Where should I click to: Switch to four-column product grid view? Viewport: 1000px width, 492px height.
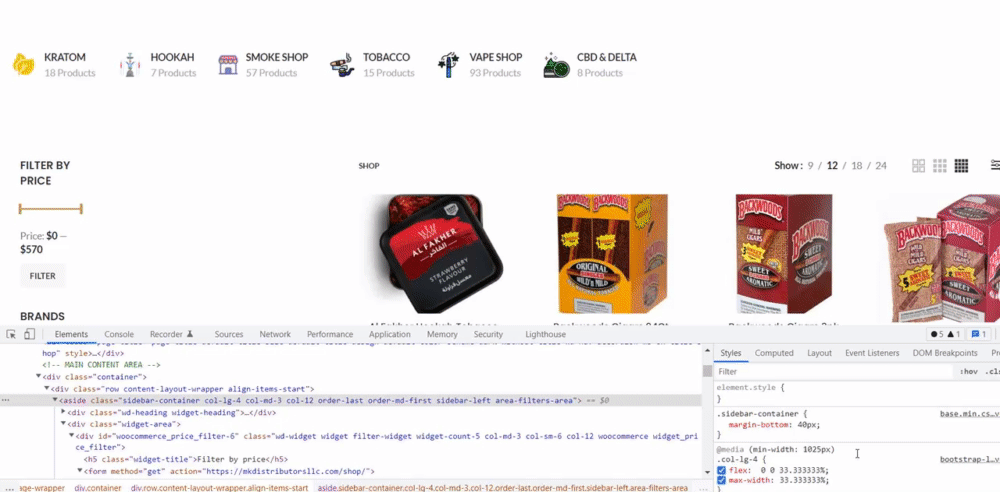961,166
